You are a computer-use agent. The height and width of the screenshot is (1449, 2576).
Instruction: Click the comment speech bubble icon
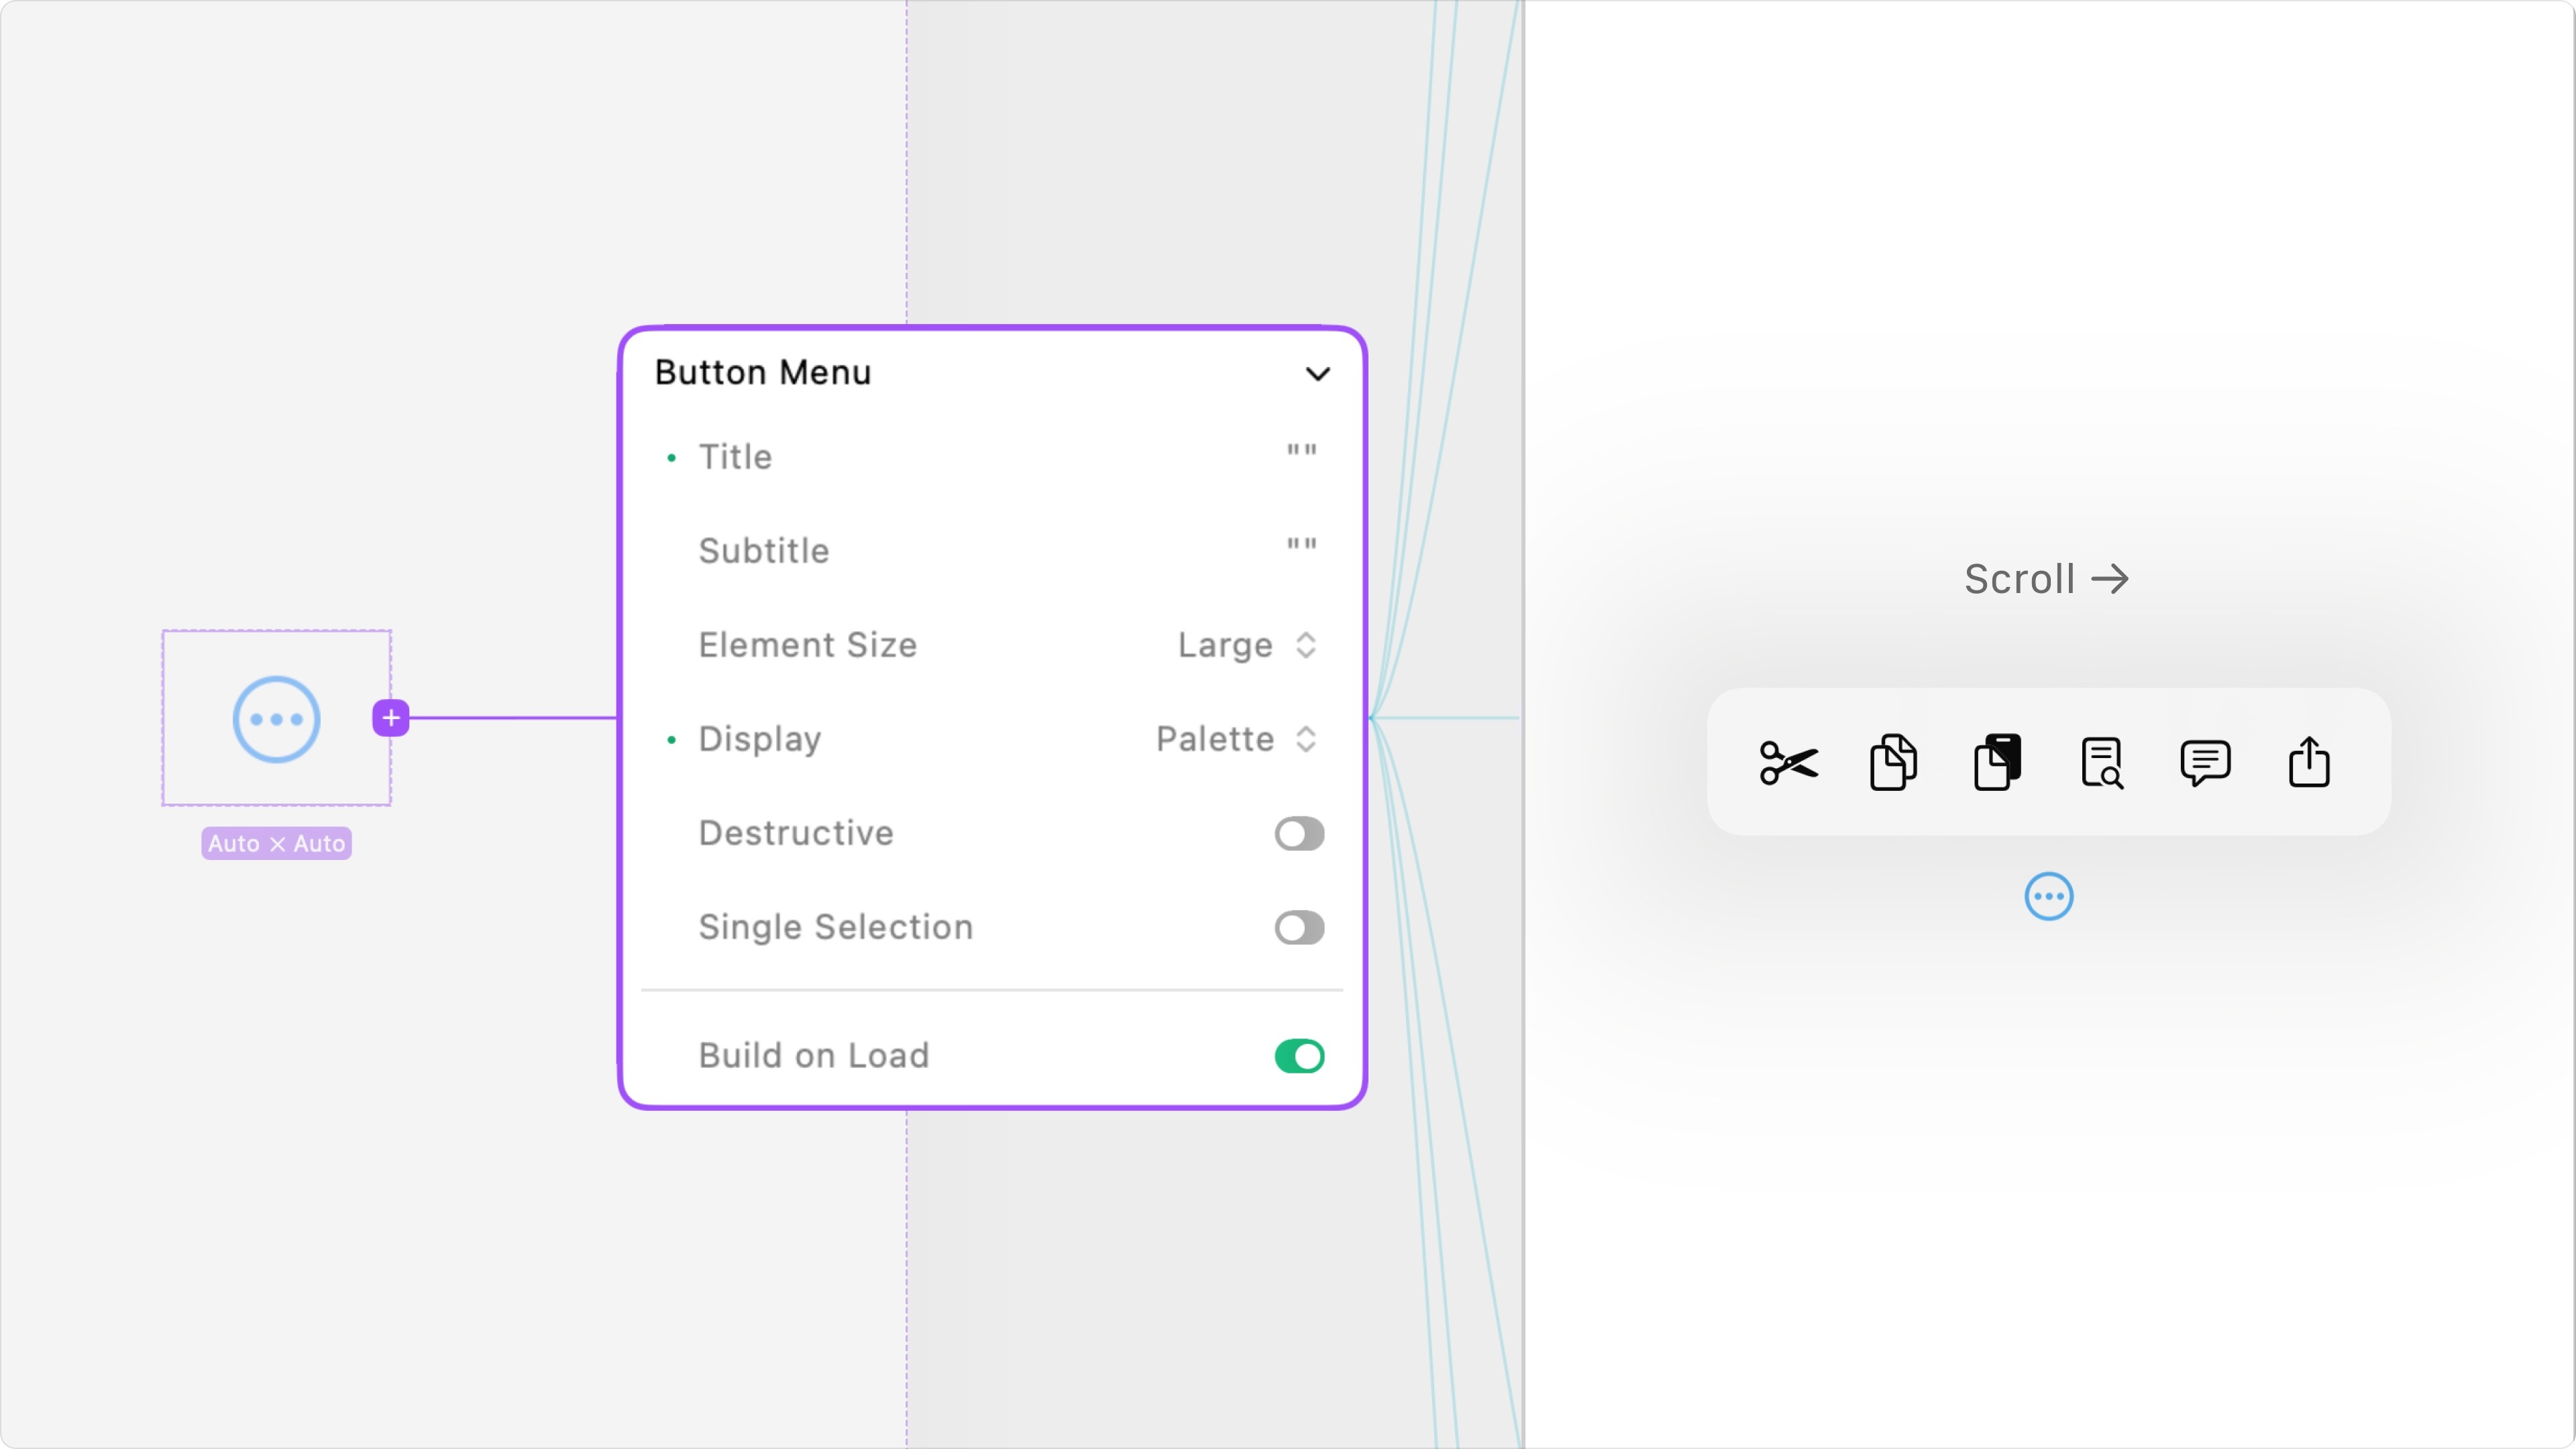pyautogui.click(x=2205, y=763)
